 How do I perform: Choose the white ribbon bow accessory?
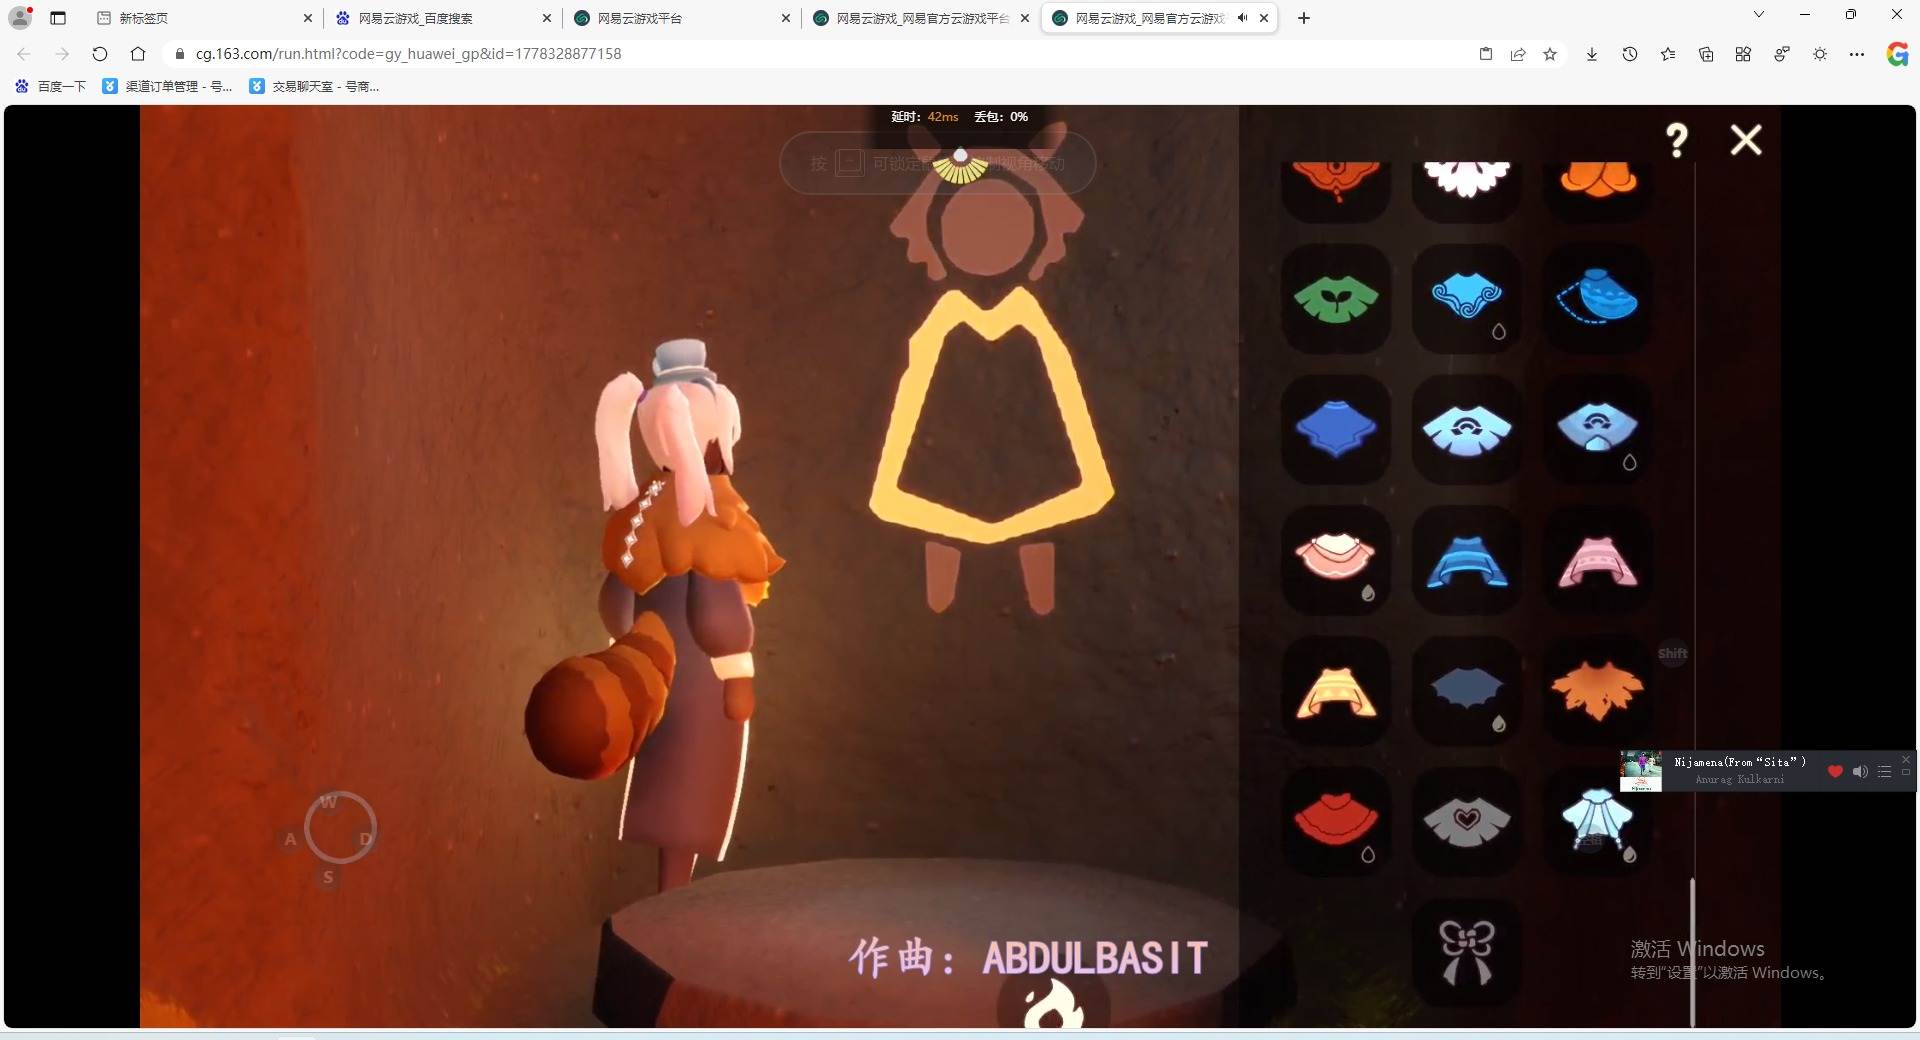1466,952
